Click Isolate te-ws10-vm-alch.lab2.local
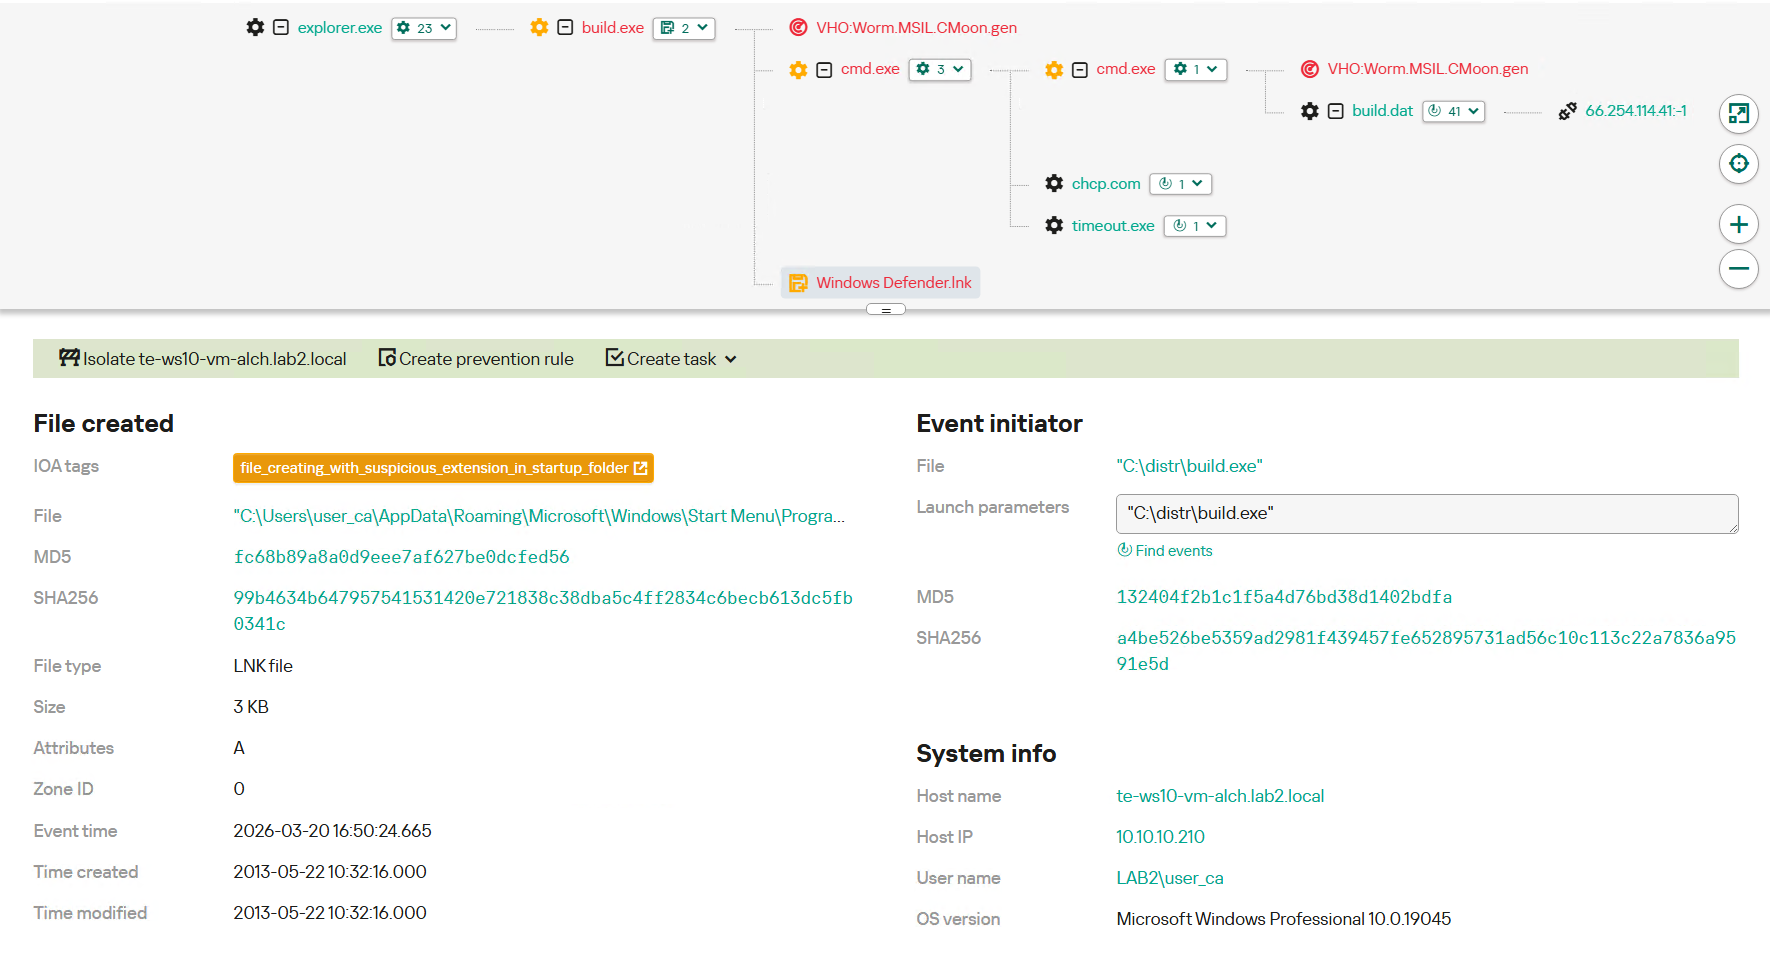1770x957 pixels. pyautogui.click(x=203, y=359)
